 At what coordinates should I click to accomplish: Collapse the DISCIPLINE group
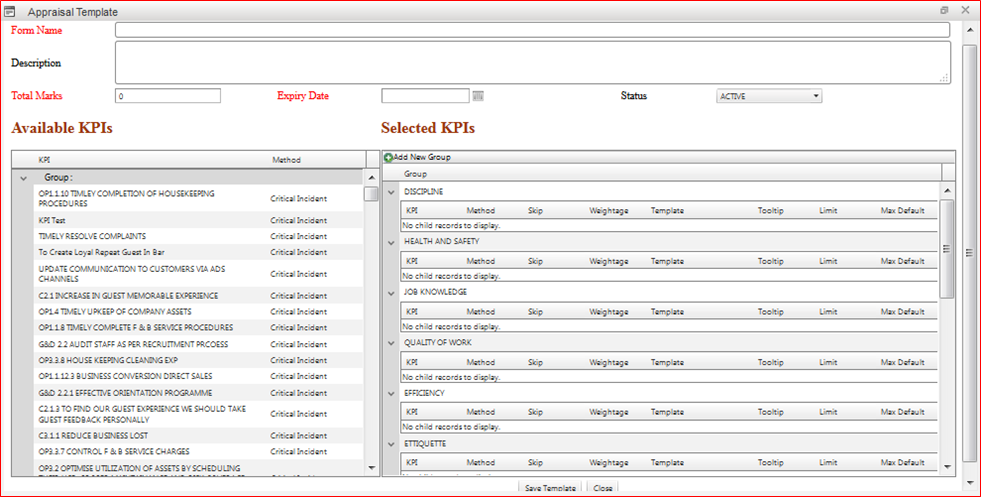pyautogui.click(x=391, y=191)
